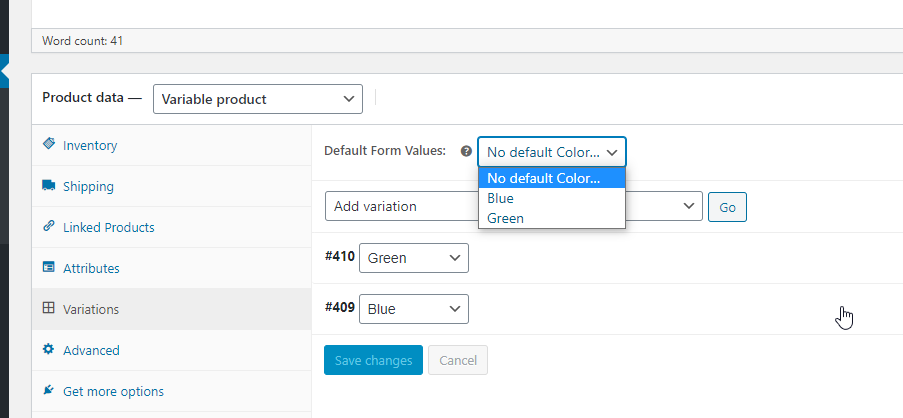
Task: Click the Get more options plug icon
Action: (48, 391)
